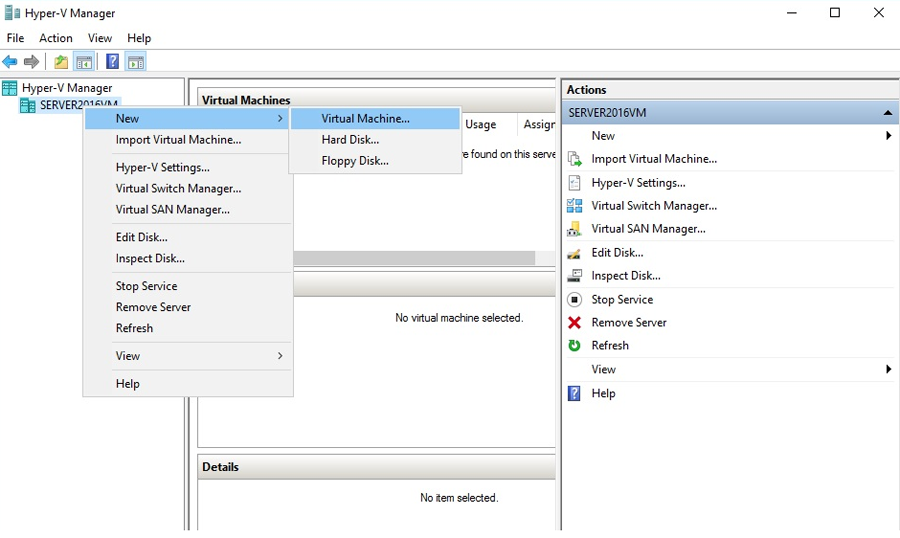Select Edit Disk... in context menu
This screenshot has width=900, height=538.
[187, 238]
